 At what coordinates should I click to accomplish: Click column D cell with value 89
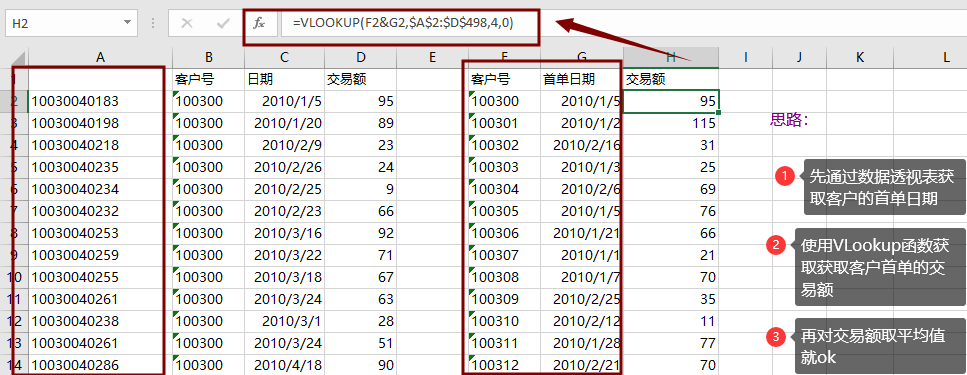pos(361,124)
